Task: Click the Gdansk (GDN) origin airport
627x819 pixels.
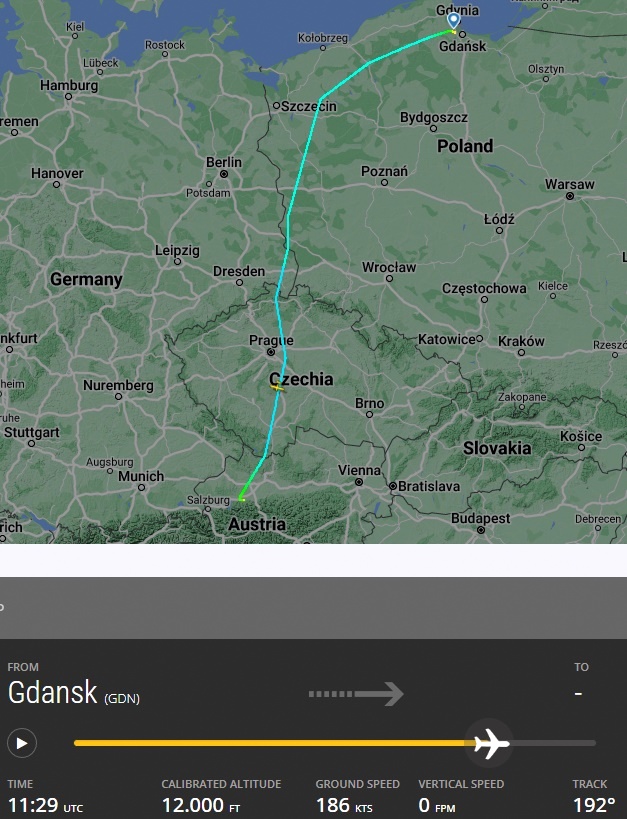Action: (74, 693)
